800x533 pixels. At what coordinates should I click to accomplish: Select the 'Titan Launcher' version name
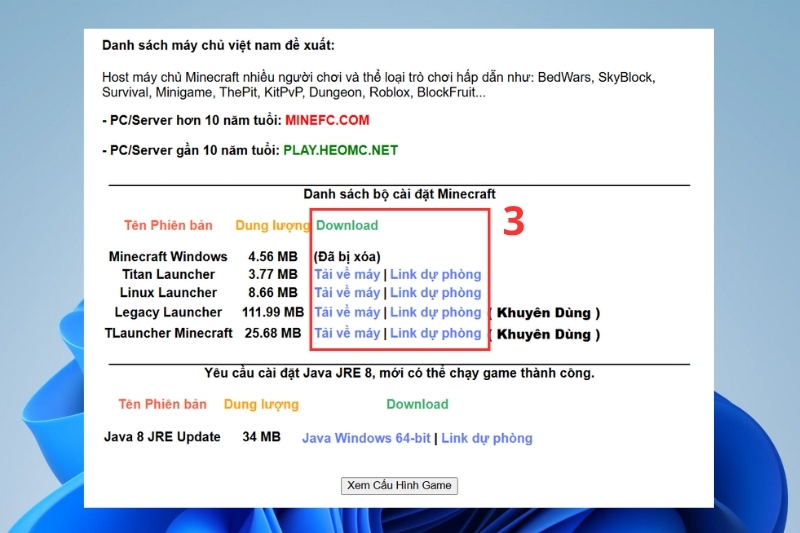point(168,274)
